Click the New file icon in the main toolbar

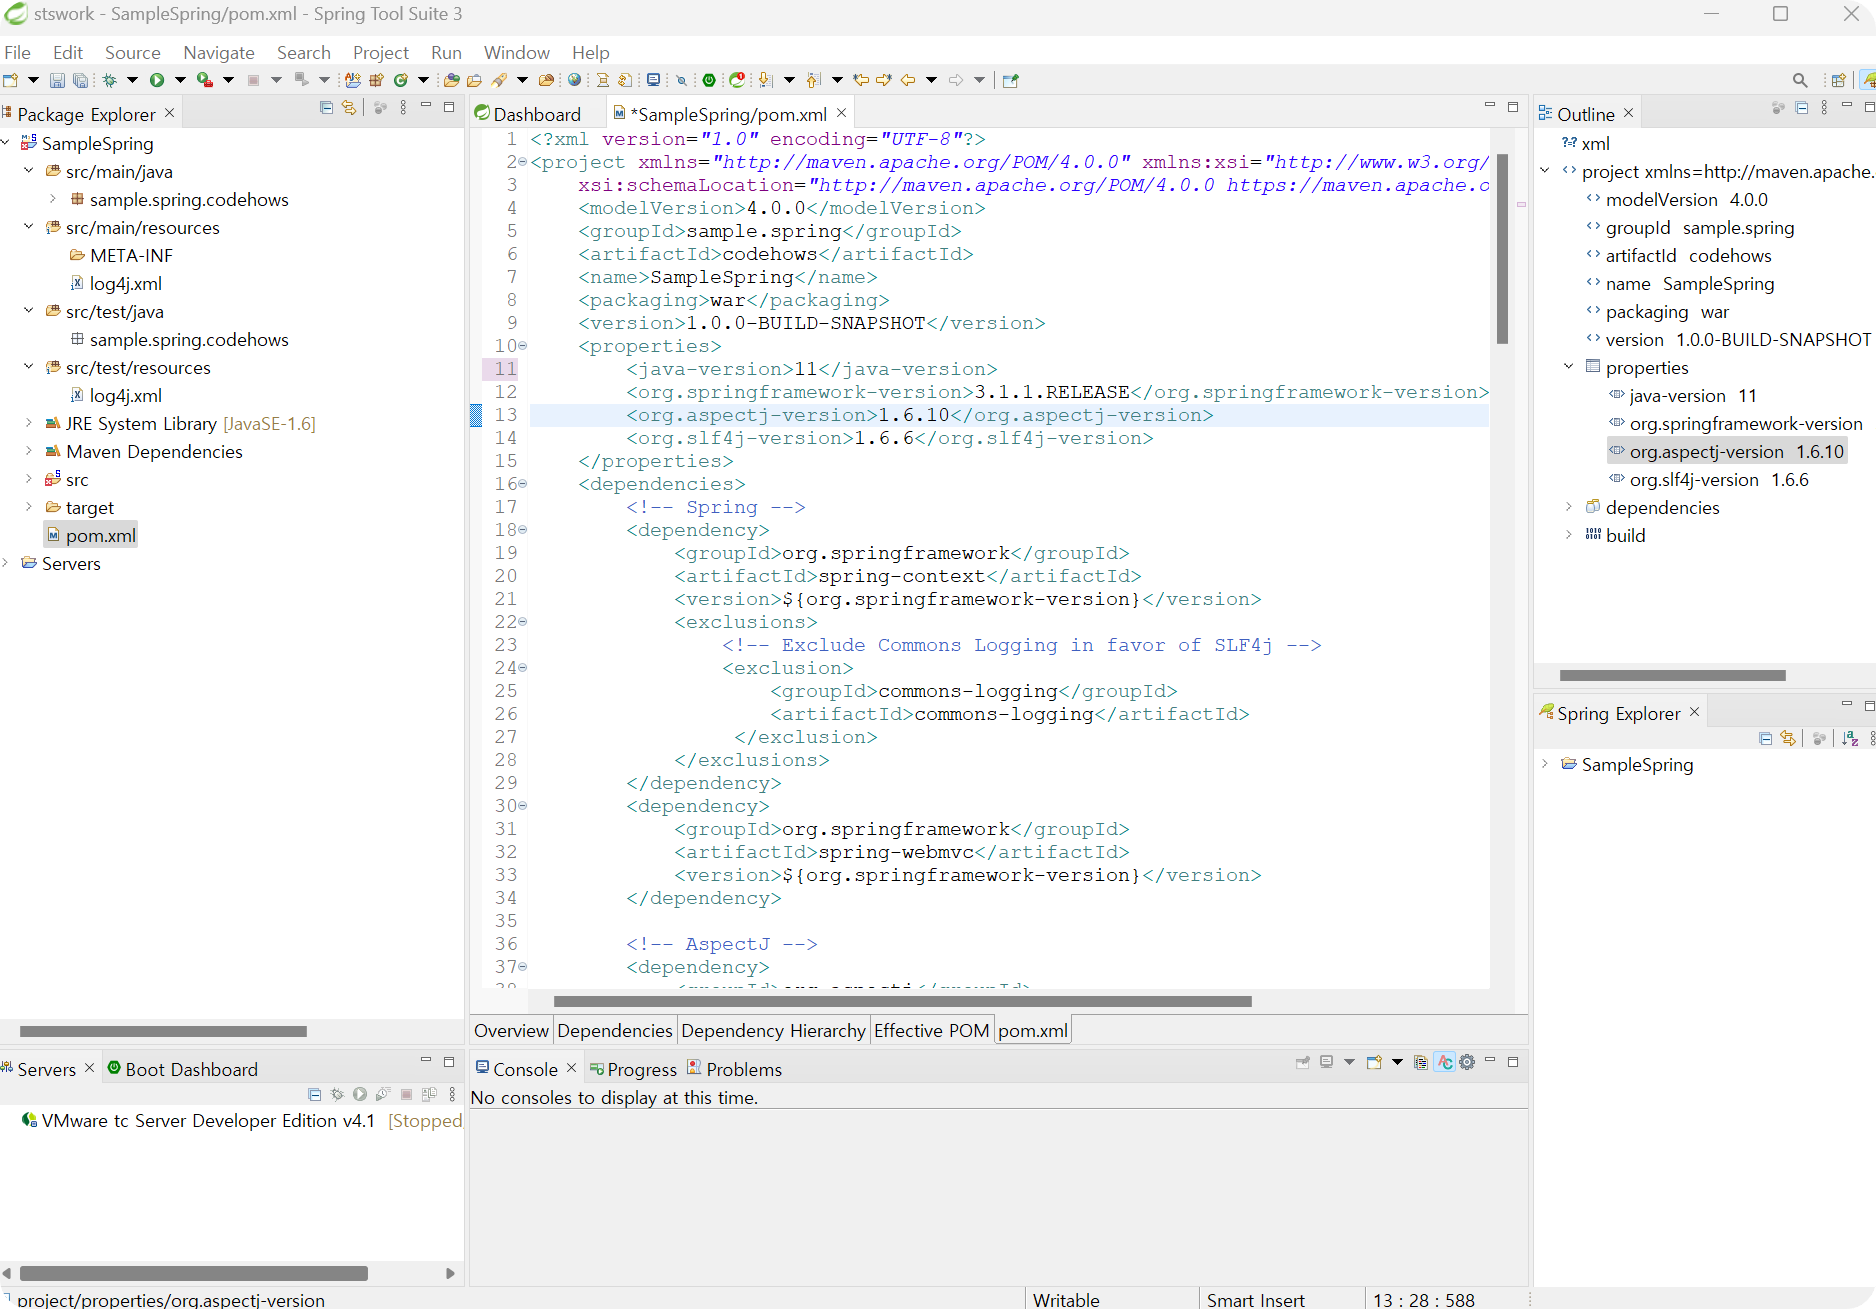coord(11,81)
